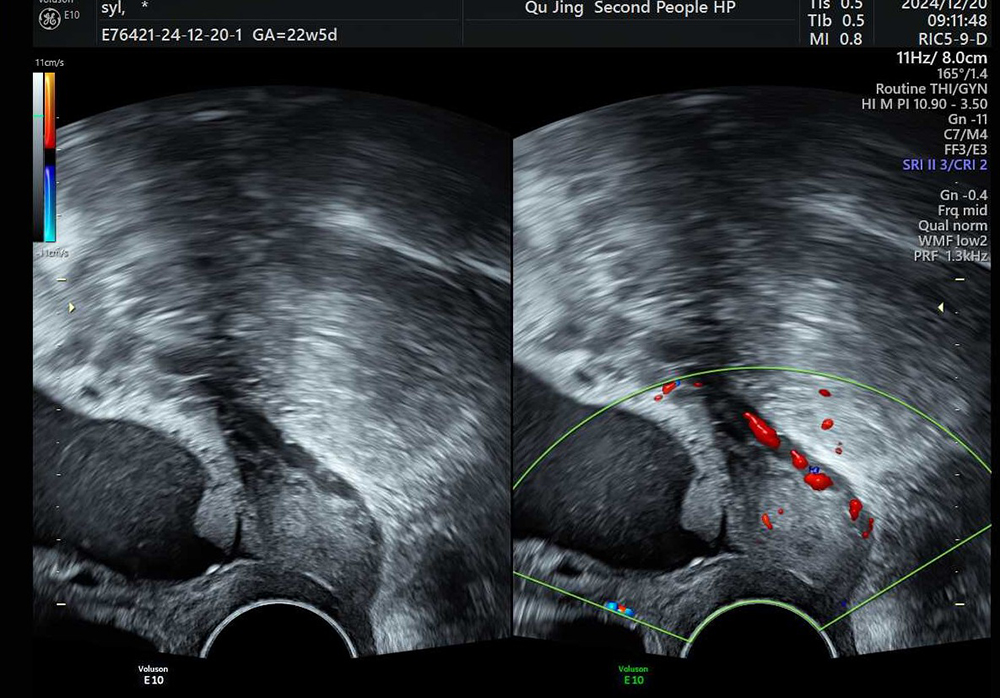Click the gestational age GA=22w5d
The height and width of the screenshot is (698, 1000).
[x=295, y=34]
